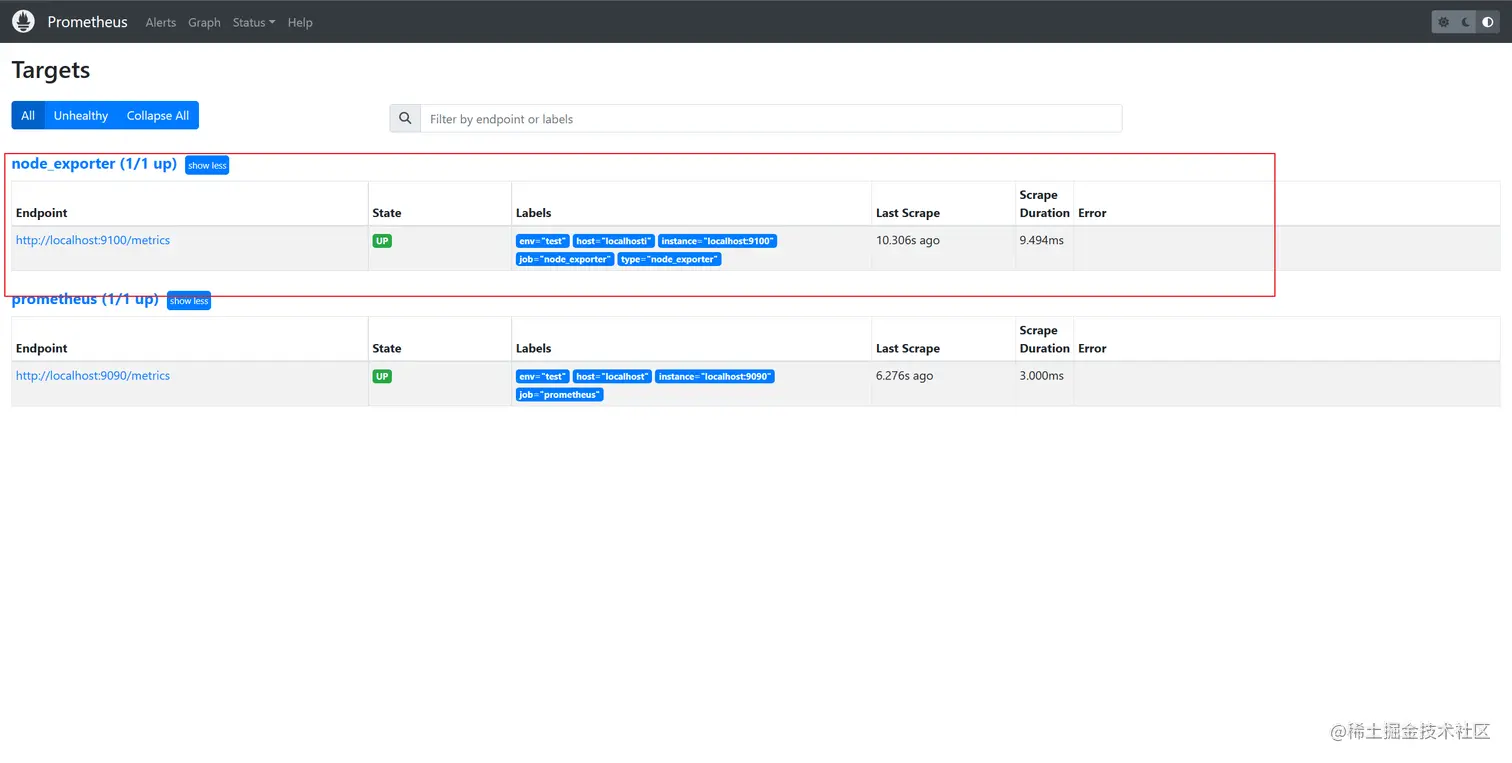
Task: Click the host="localhost" label in prometheus row
Action: click(x=612, y=377)
